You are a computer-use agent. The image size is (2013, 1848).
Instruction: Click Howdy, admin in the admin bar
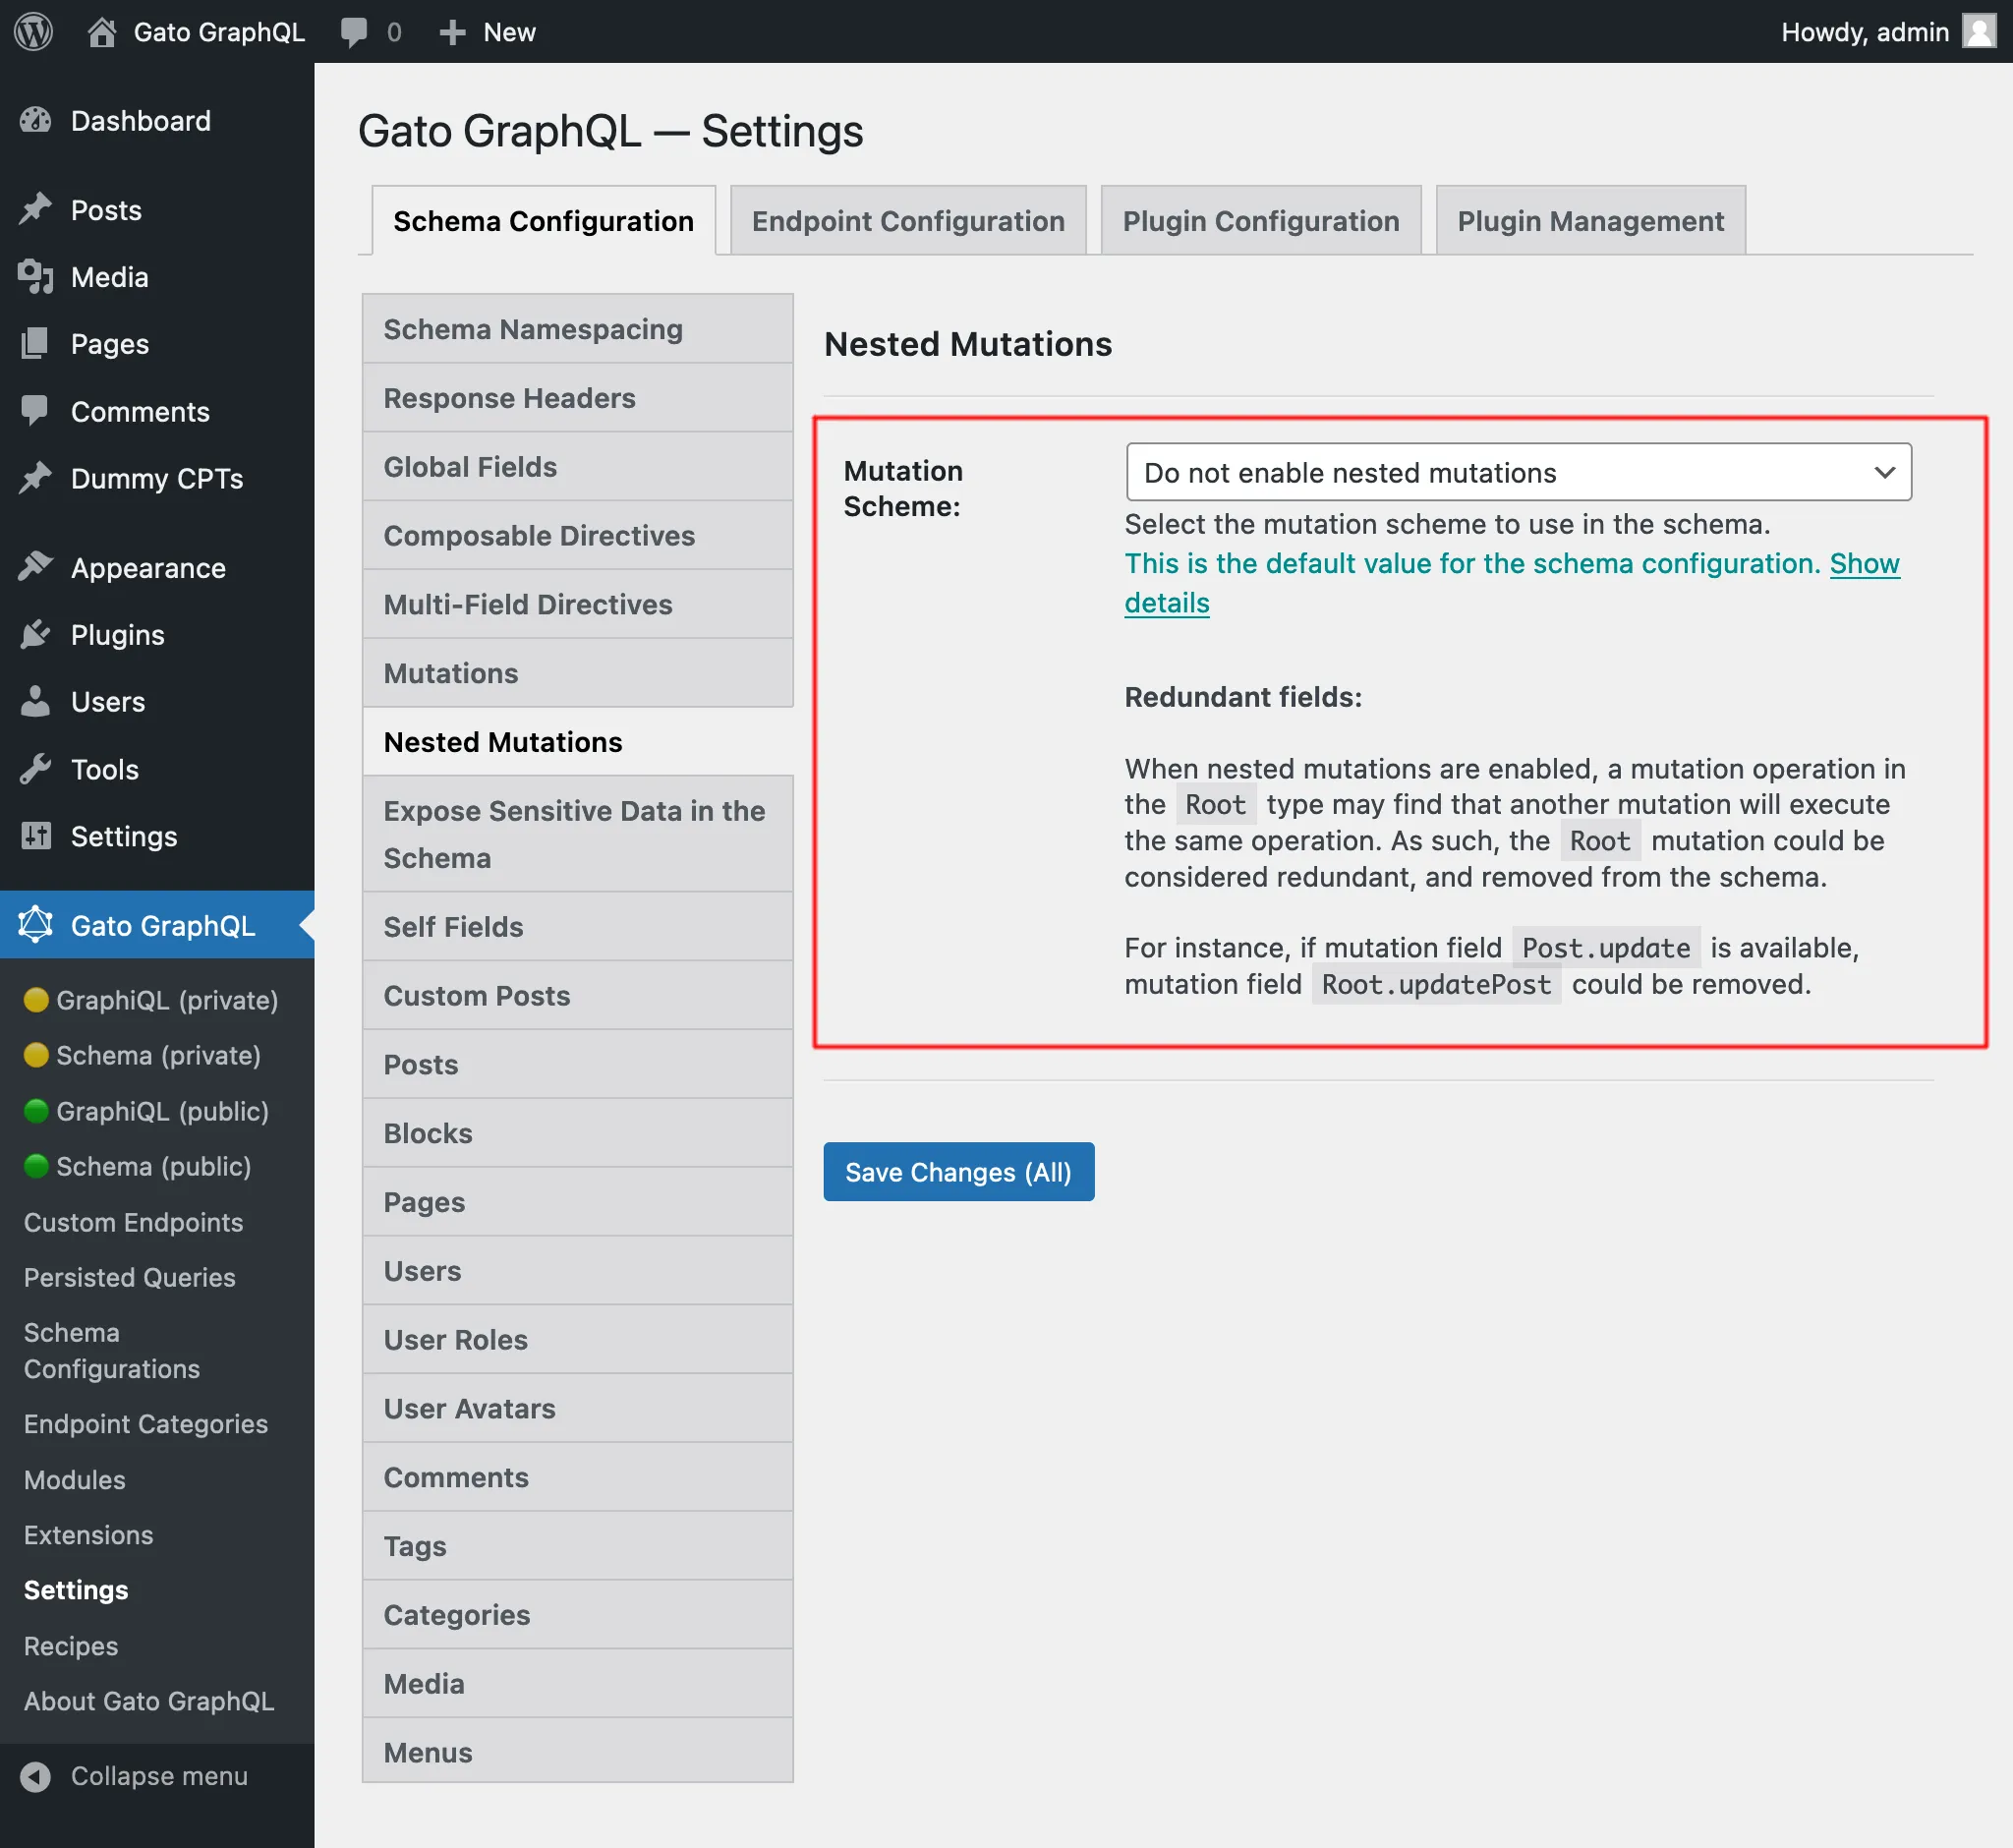coord(1864,32)
